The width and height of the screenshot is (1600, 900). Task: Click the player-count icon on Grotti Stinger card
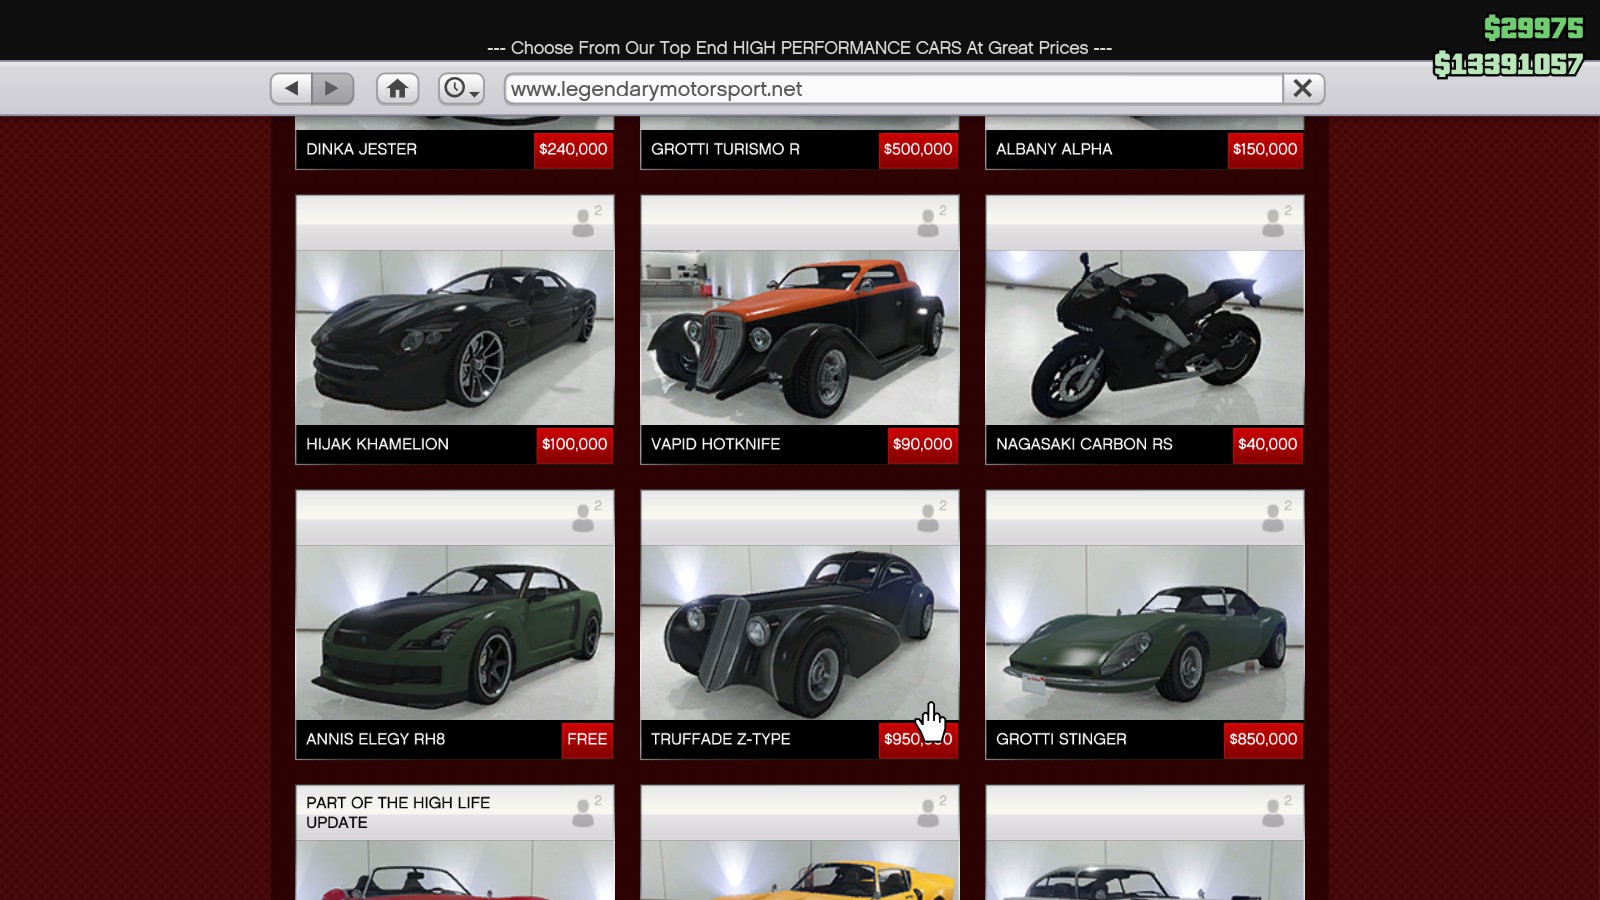[1276, 517]
